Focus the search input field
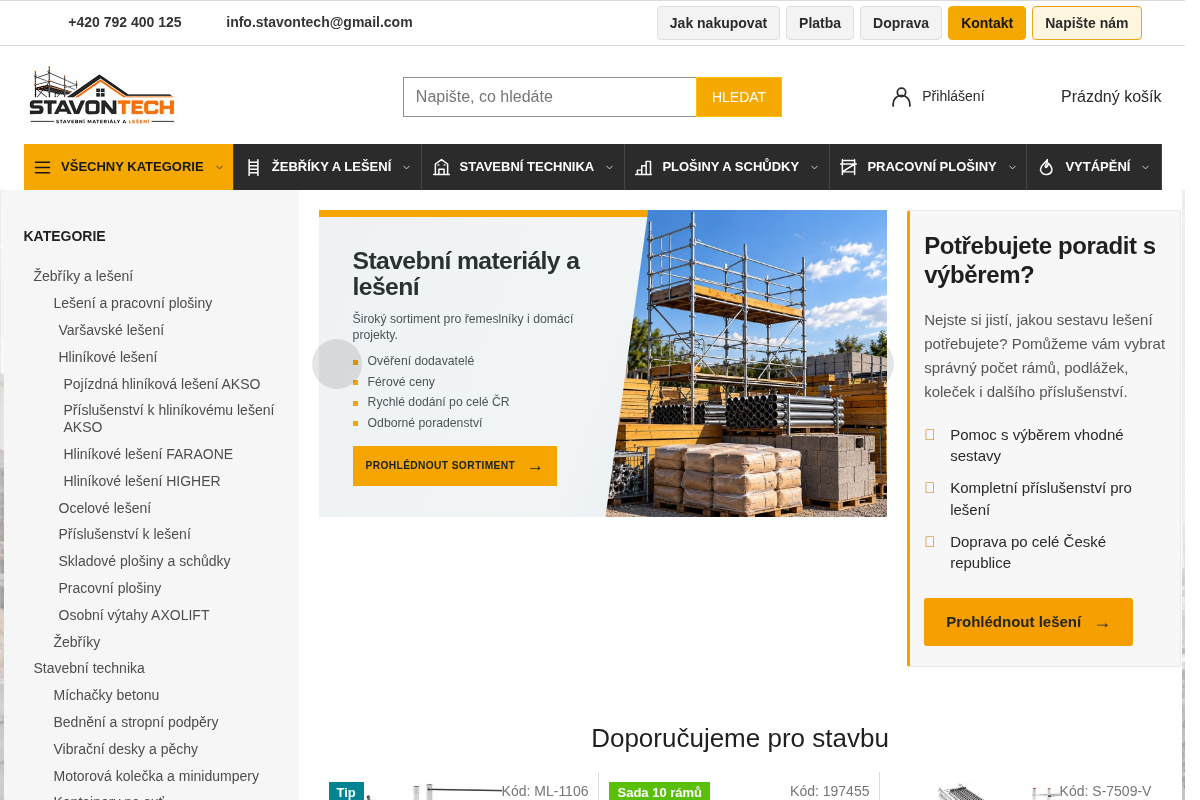The image size is (1200, 800). [550, 97]
